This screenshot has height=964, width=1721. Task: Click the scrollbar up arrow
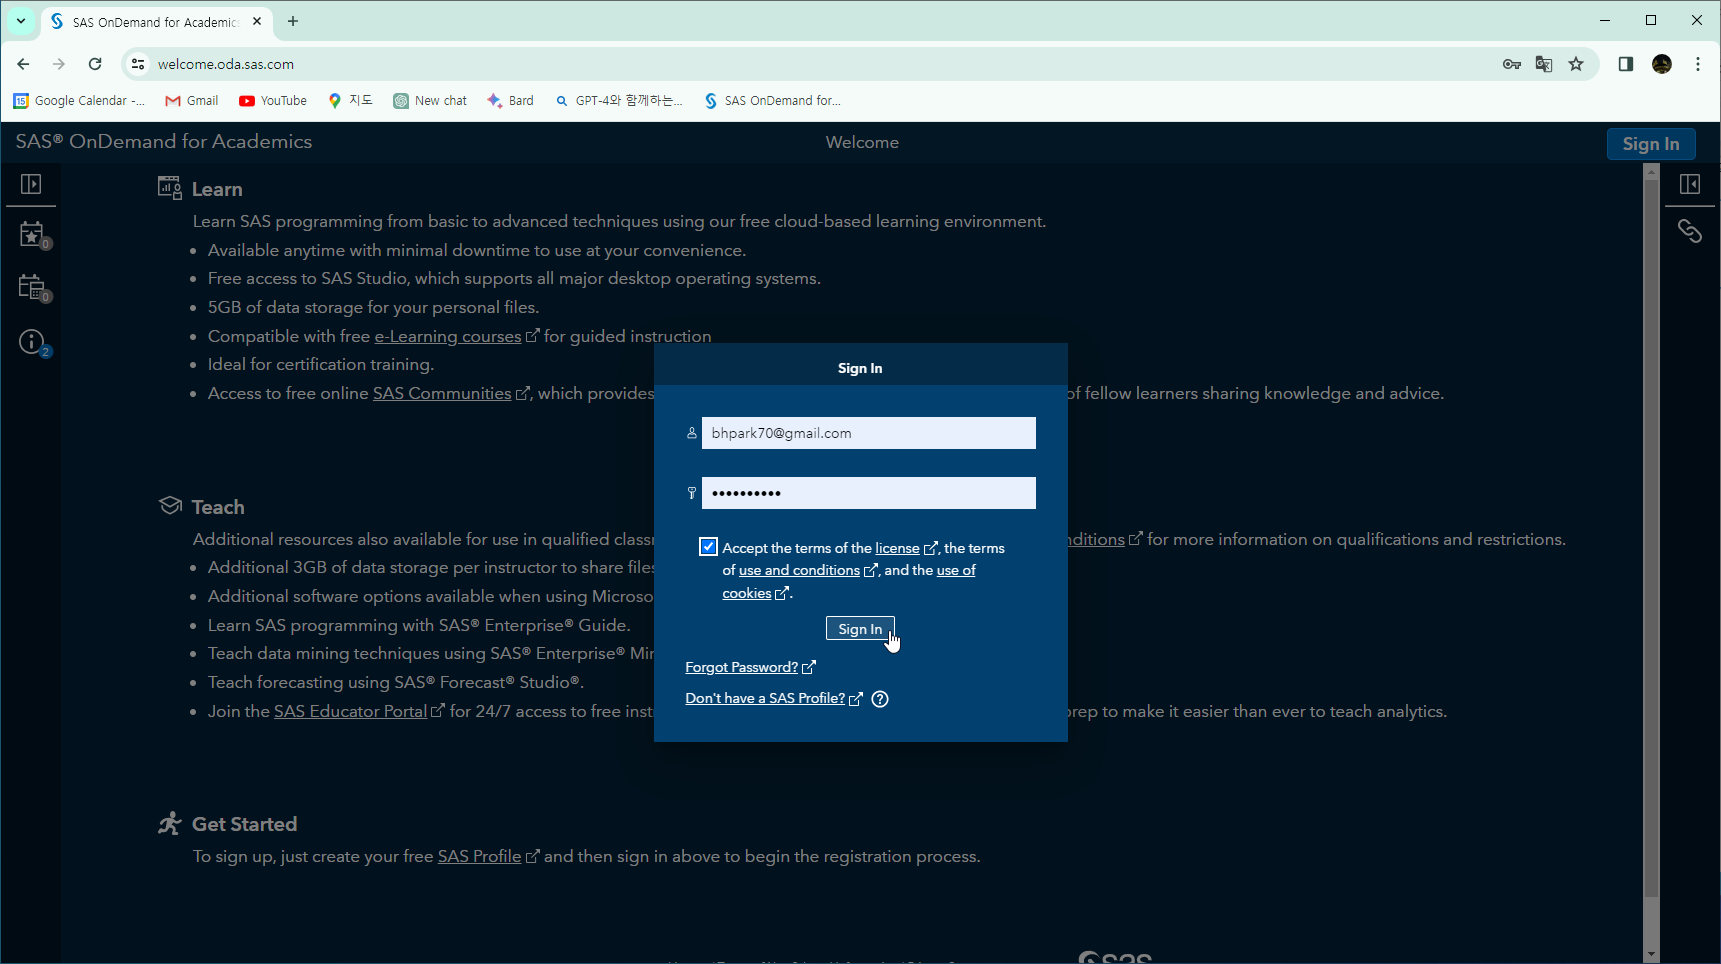click(x=1651, y=172)
